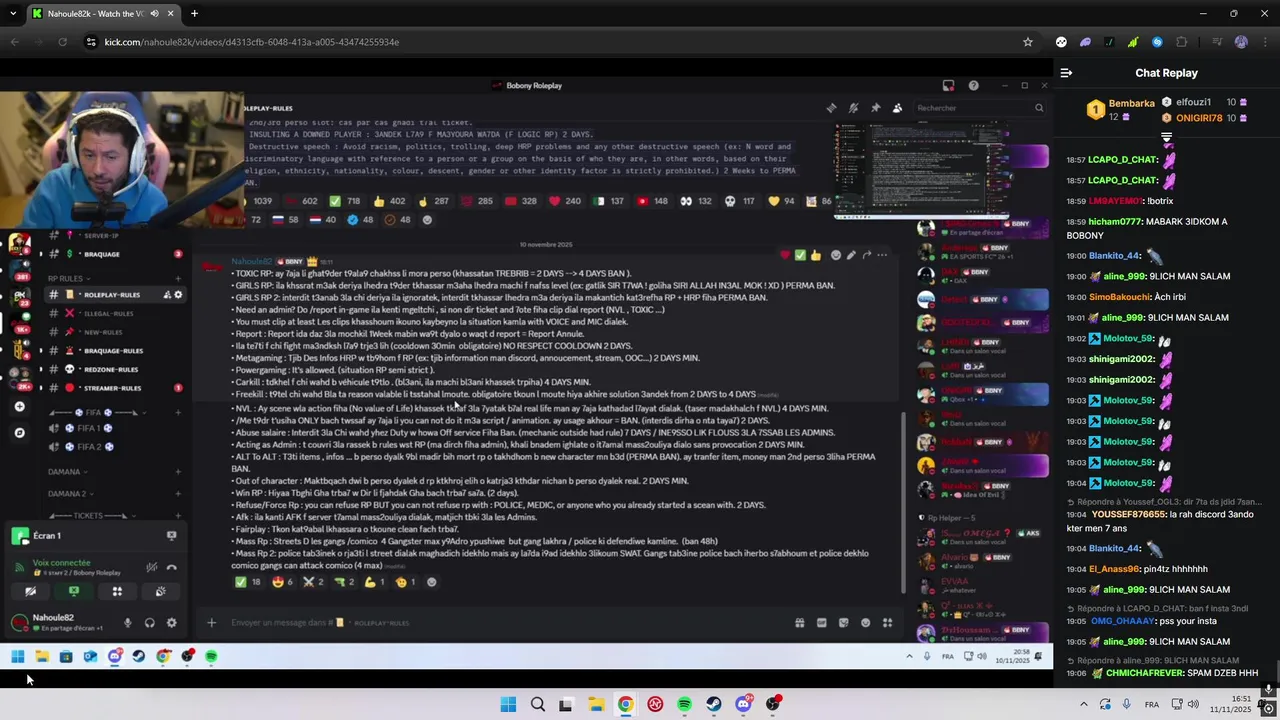The image size is (1280, 720).
Task: Open Discord user settings gear
Action: pos(172,623)
